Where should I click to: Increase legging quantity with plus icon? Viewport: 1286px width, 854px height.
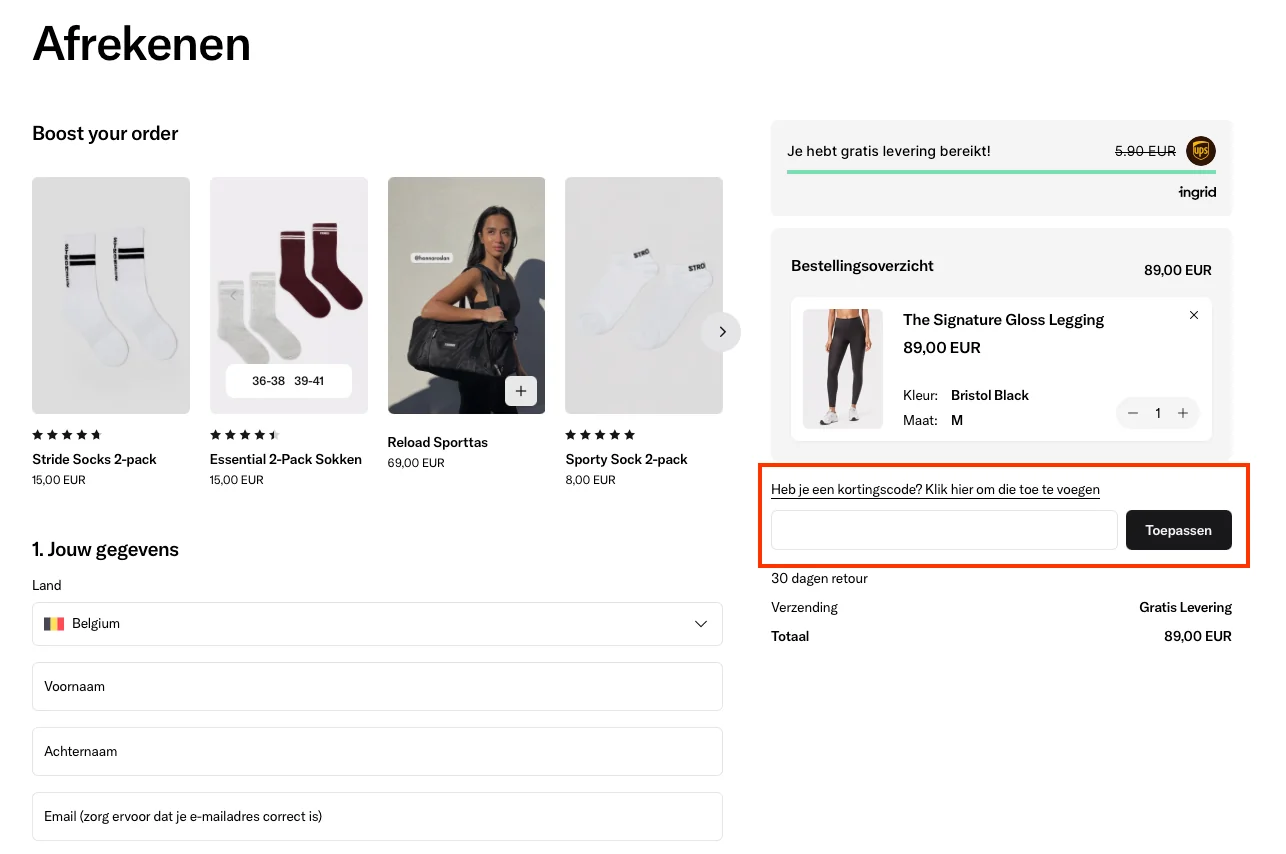1183,413
